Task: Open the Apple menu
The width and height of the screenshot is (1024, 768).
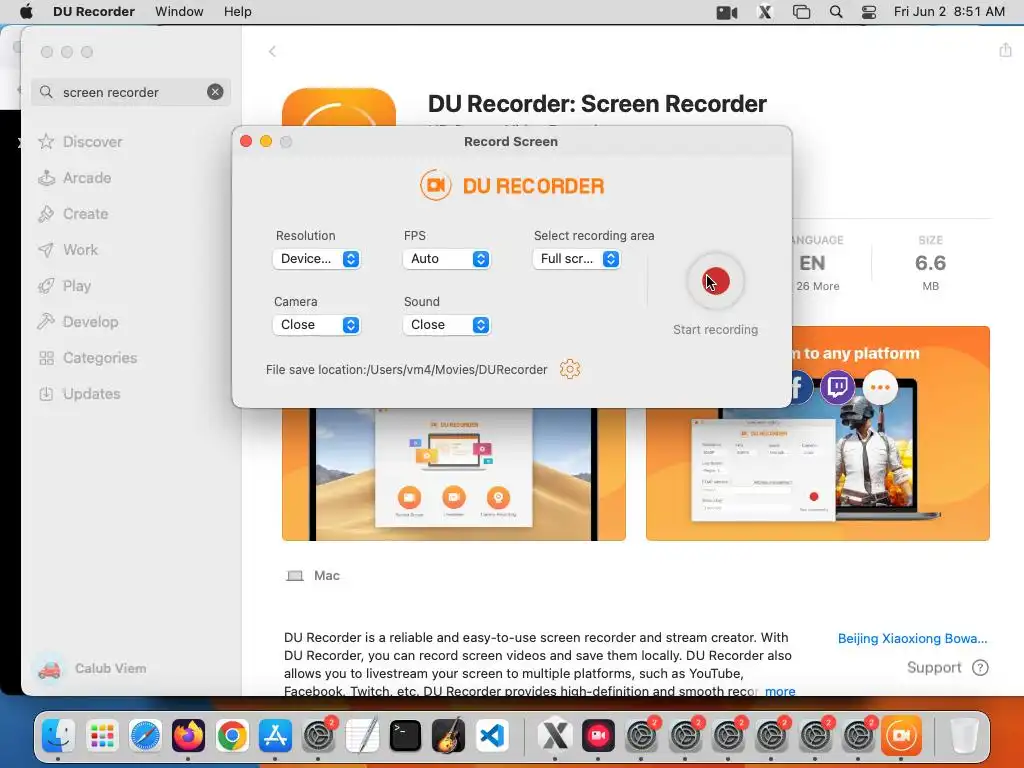Action: coord(26,12)
